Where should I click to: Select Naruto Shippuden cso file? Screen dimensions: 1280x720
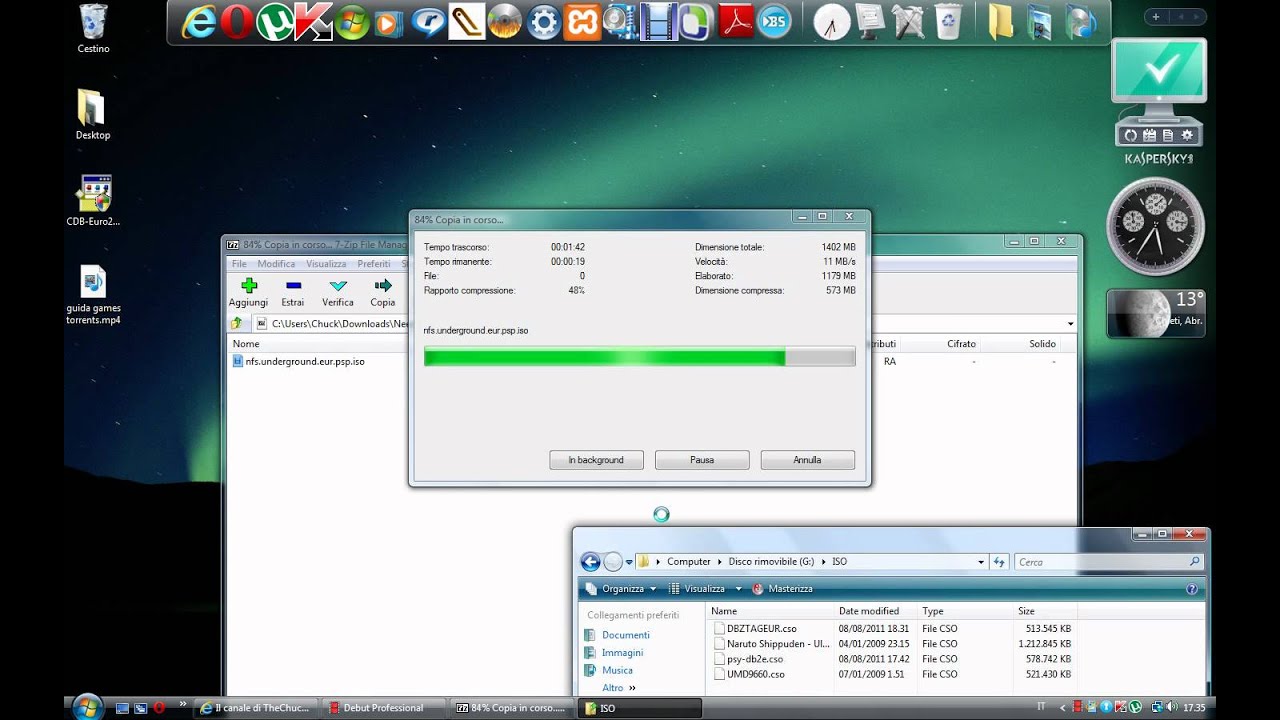(771, 643)
